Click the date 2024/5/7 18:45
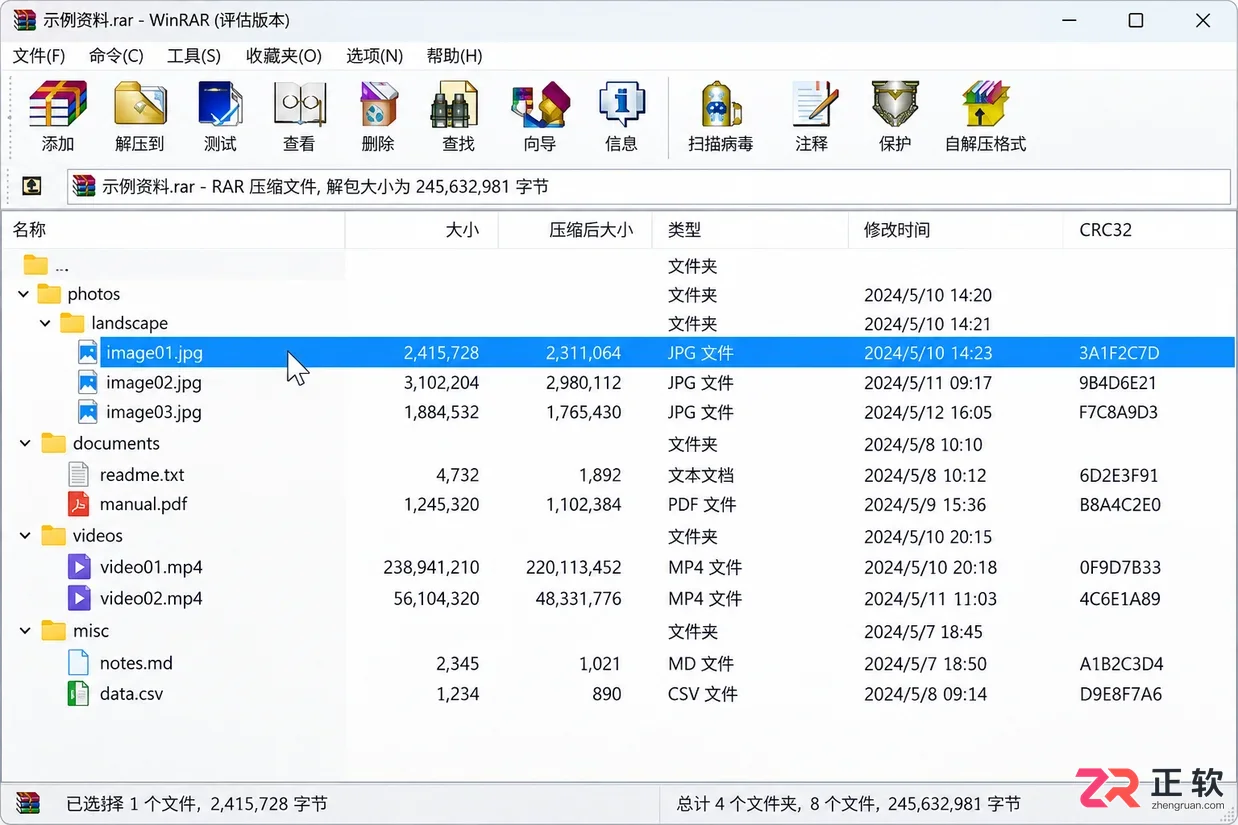The width and height of the screenshot is (1238, 825). pos(923,632)
